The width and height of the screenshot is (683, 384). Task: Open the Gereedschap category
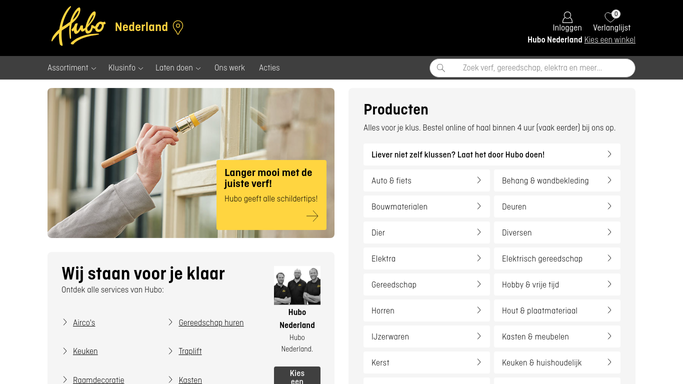pyautogui.click(x=426, y=285)
